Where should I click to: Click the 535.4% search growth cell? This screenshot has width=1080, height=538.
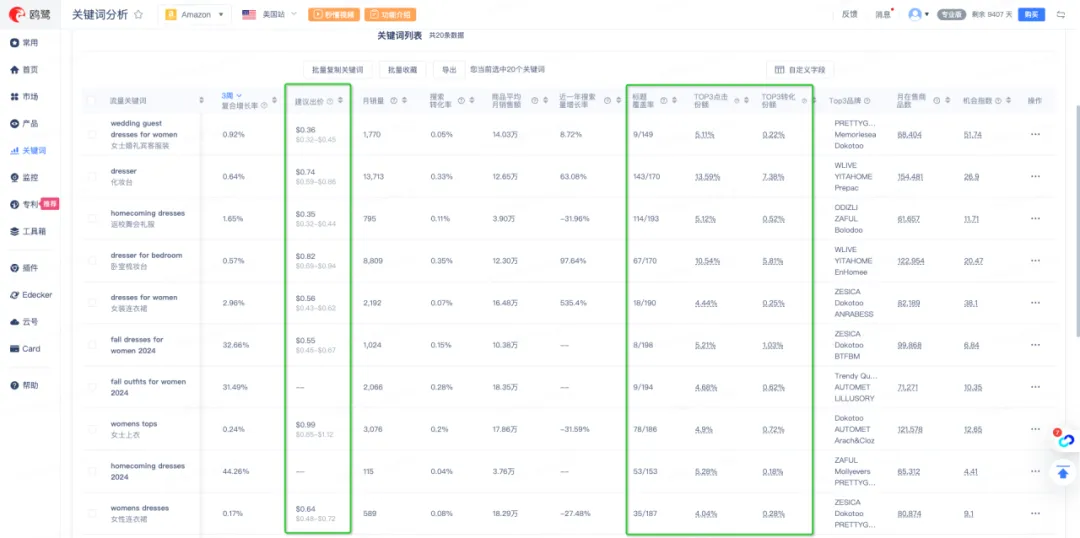574,303
